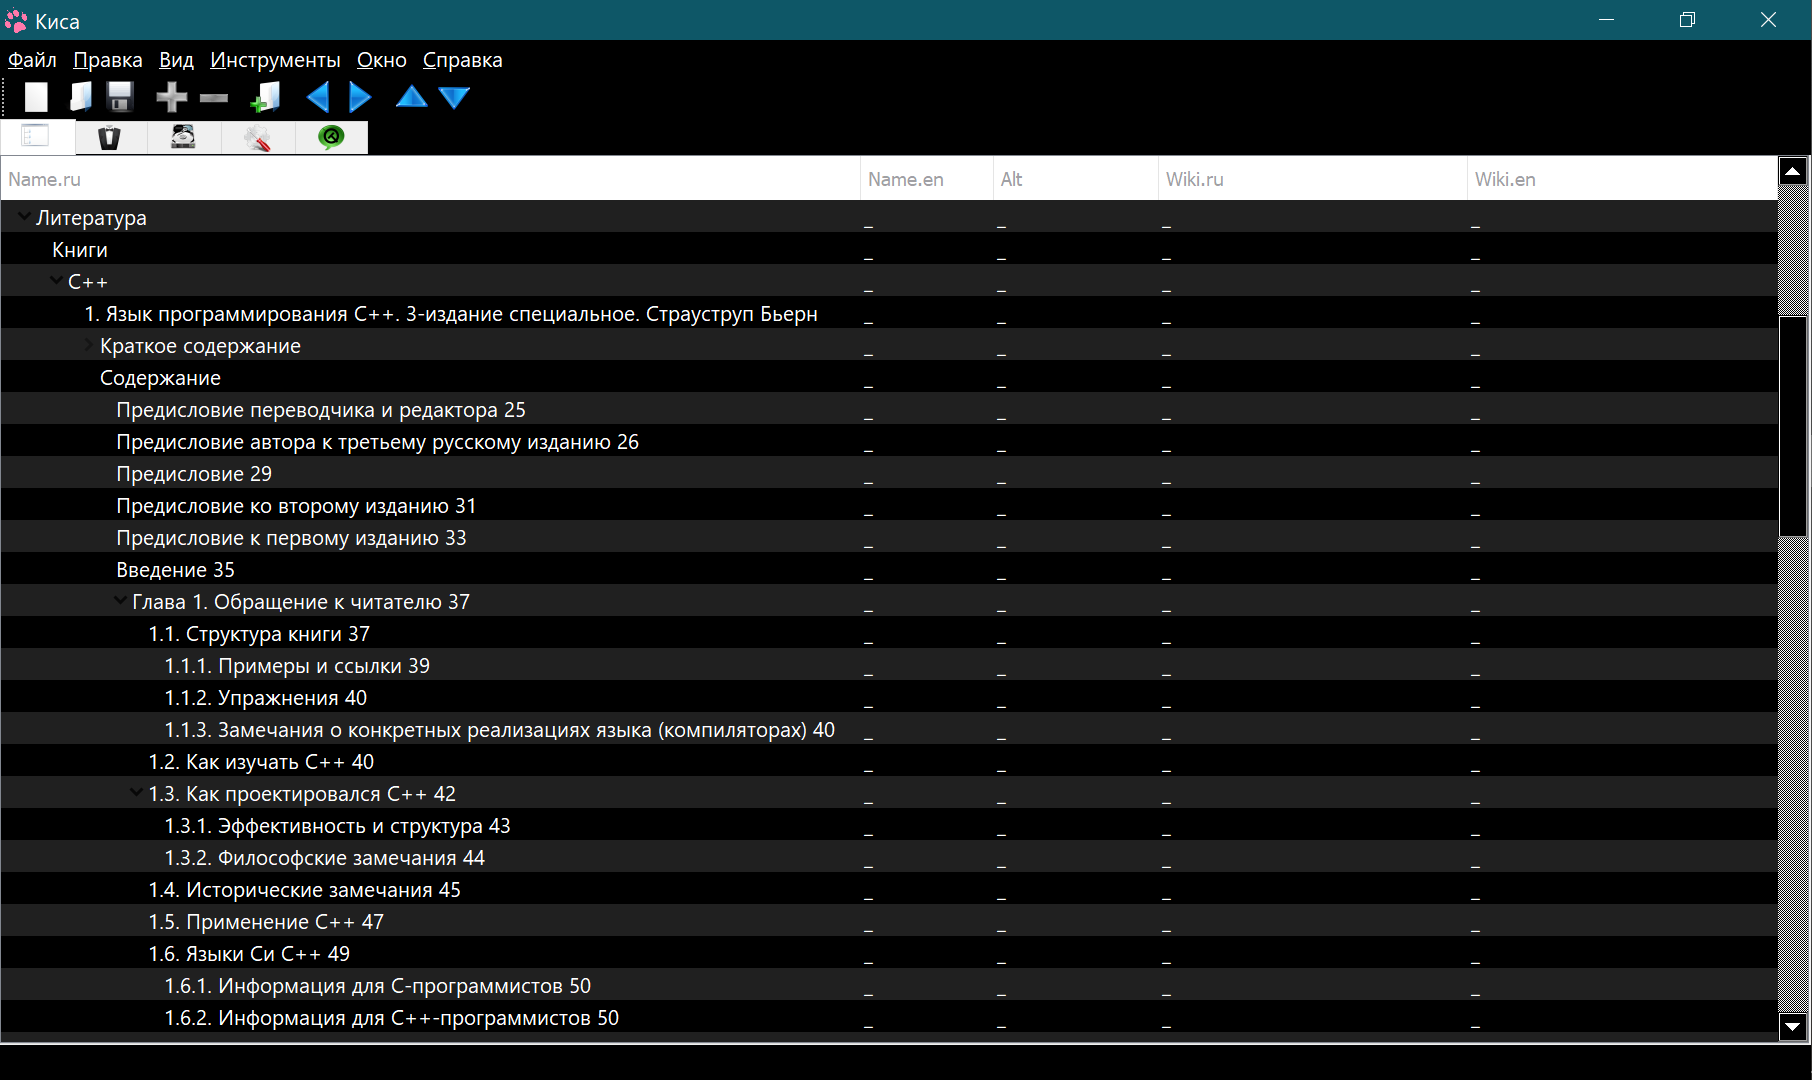Add an item with the gray plus icon
Viewport: 1812px width, 1080px height.
172,97
